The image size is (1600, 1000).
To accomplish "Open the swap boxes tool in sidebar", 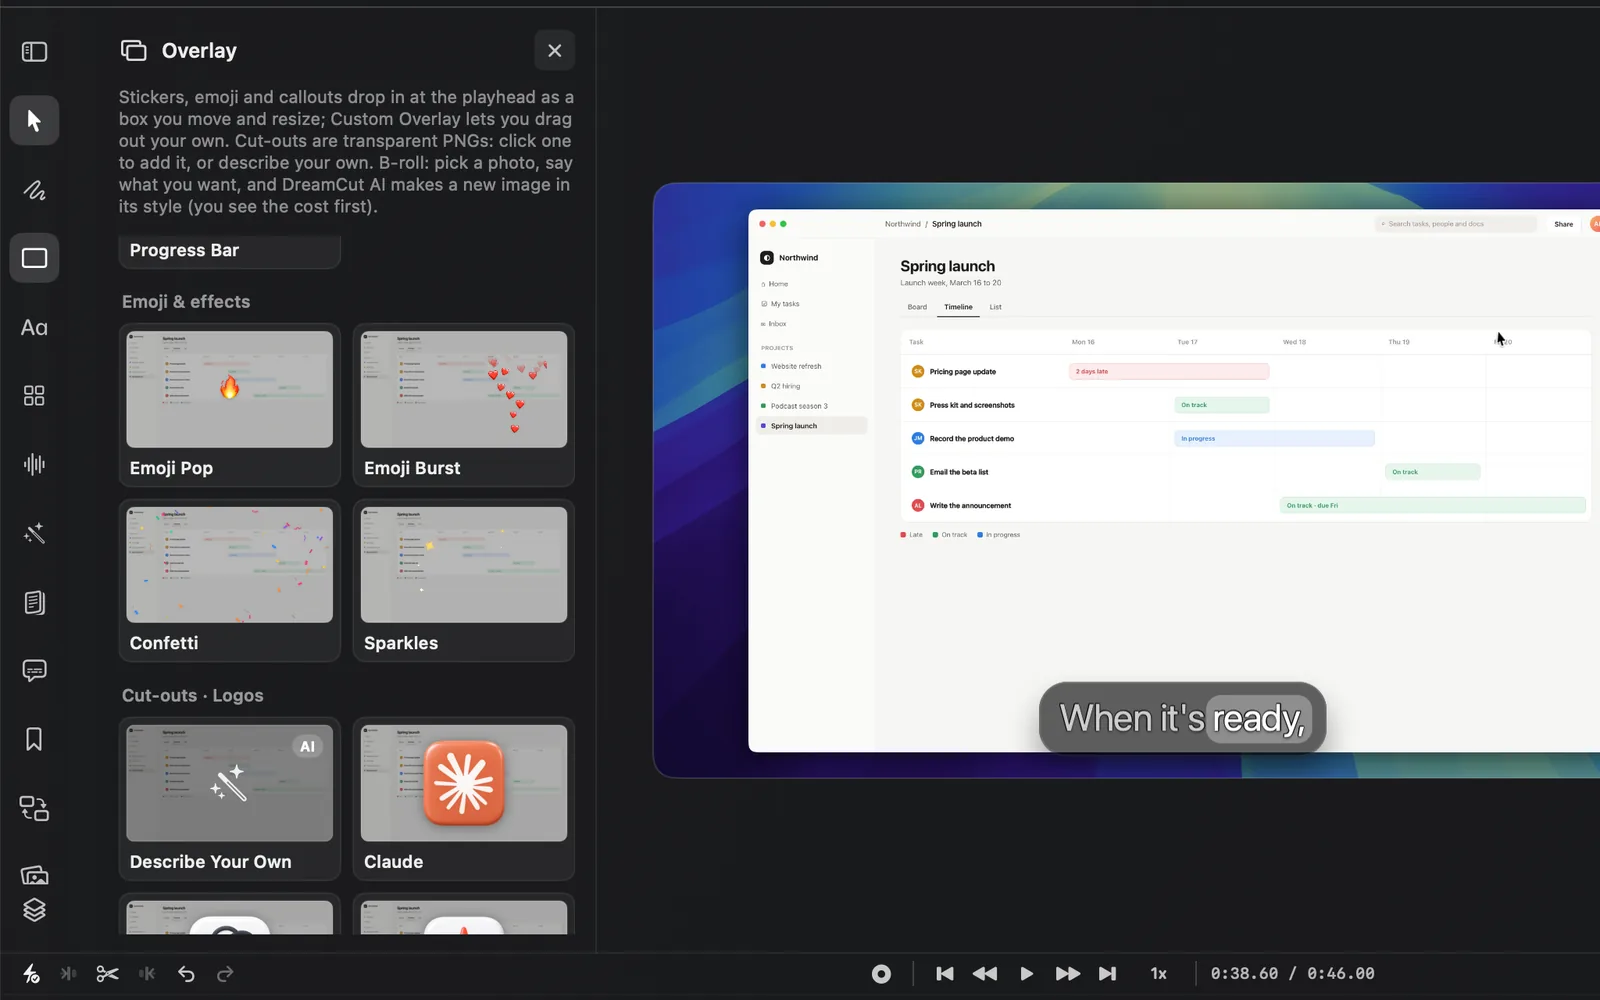I will coord(34,808).
